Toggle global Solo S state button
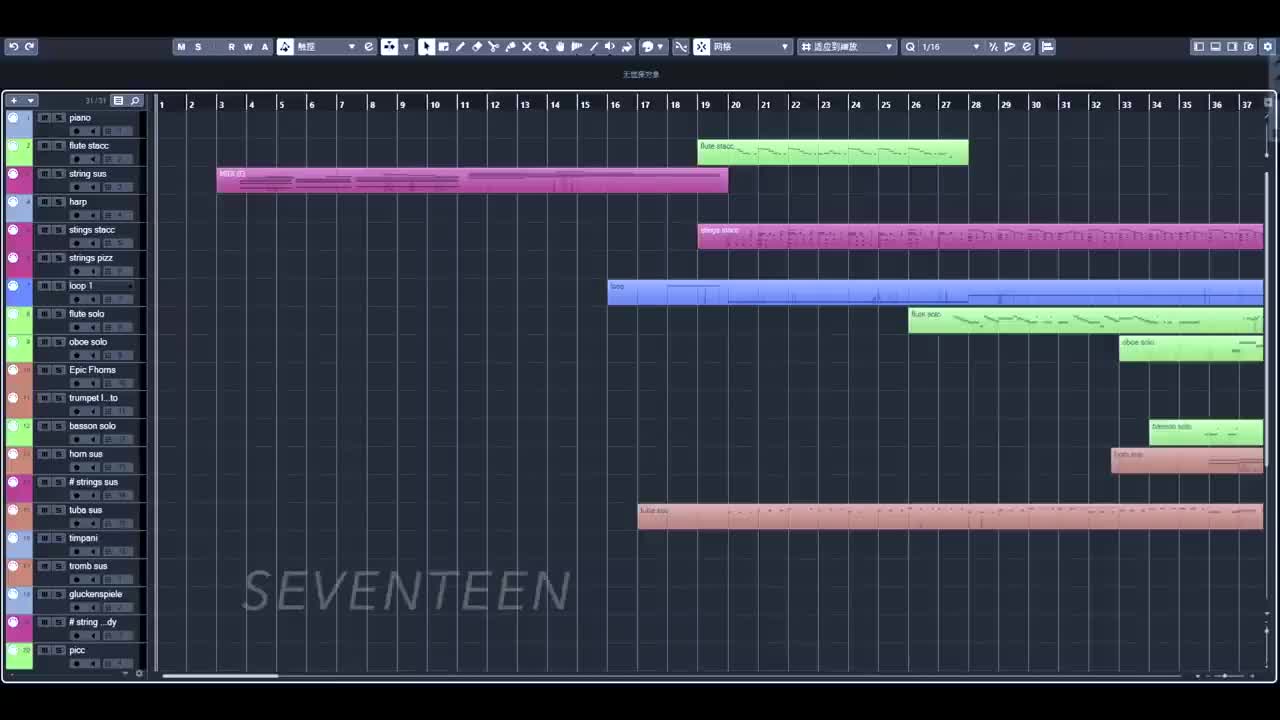This screenshot has height=720, width=1280. click(x=198, y=46)
